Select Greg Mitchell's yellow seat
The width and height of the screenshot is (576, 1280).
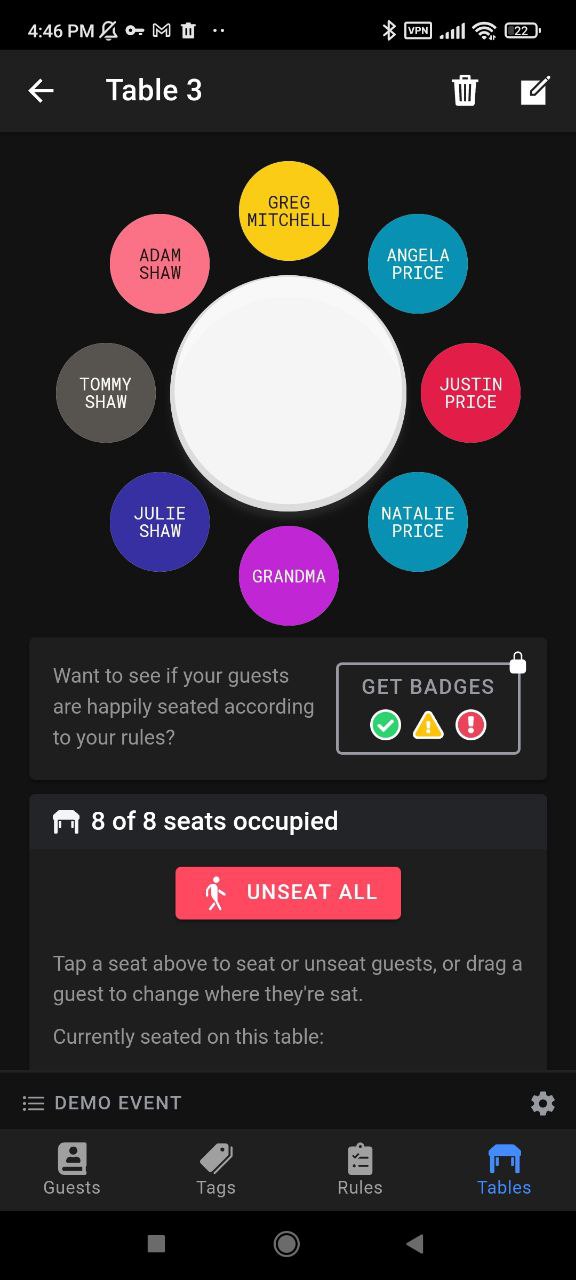pyautogui.click(x=289, y=211)
